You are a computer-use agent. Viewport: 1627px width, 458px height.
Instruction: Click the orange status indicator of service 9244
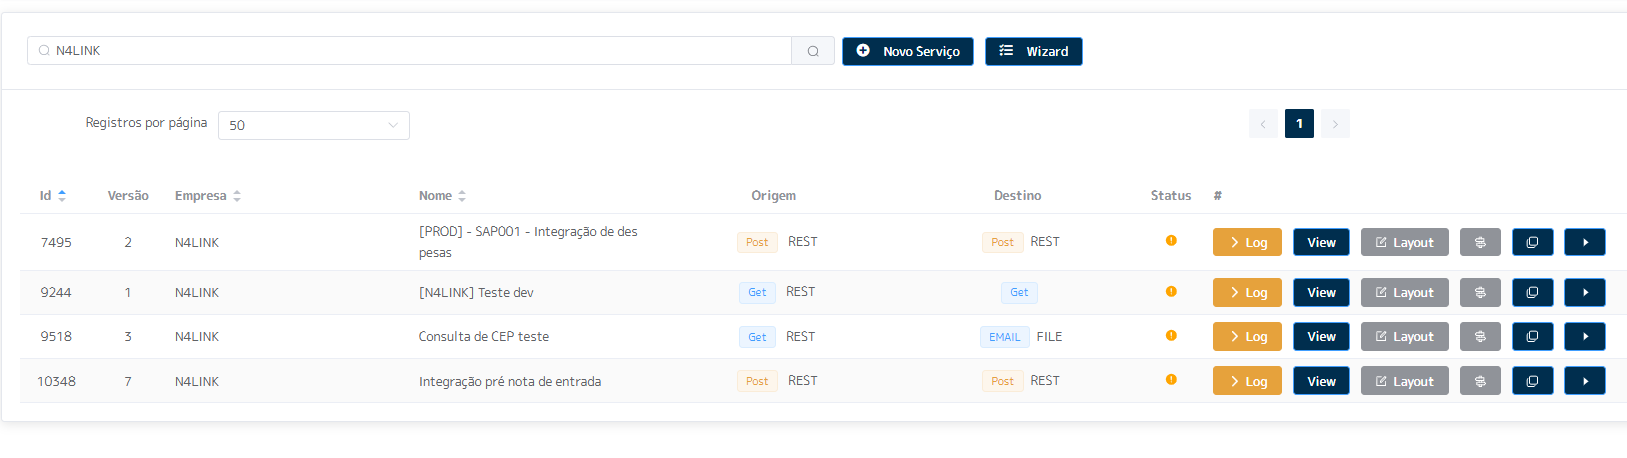pyautogui.click(x=1171, y=291)
